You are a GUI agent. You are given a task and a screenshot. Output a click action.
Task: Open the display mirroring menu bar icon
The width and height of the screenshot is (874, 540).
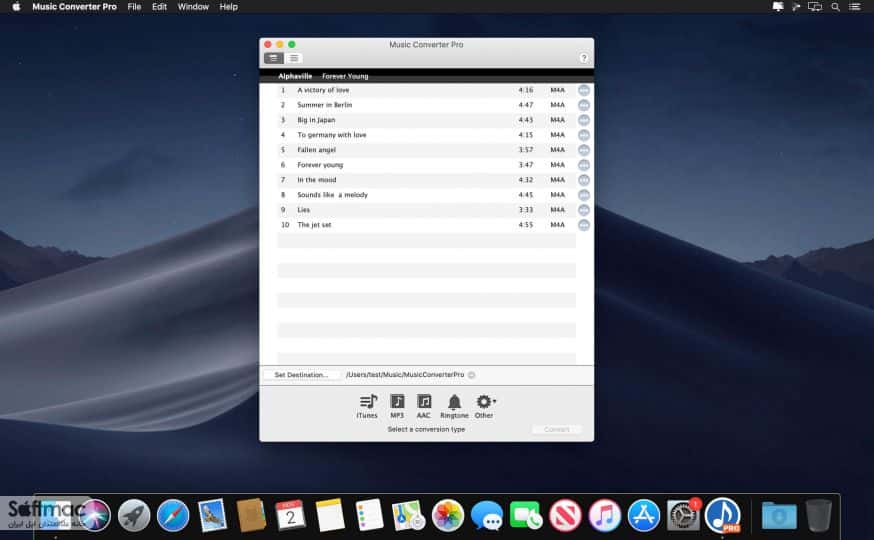coord(815,7)
